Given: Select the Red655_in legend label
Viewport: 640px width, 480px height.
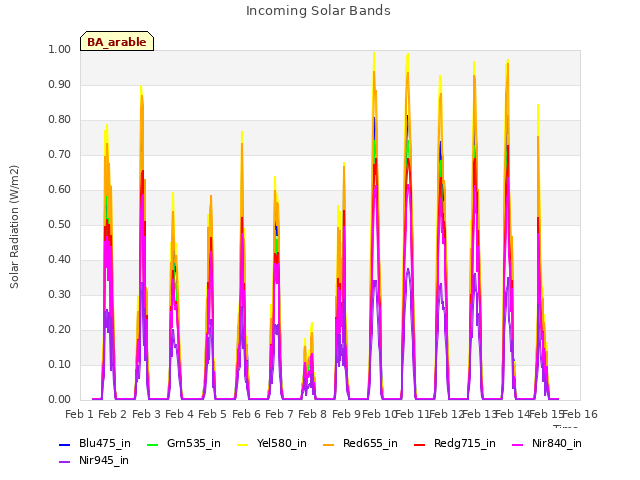Looking at the screenshot, I should pos(370,444).
